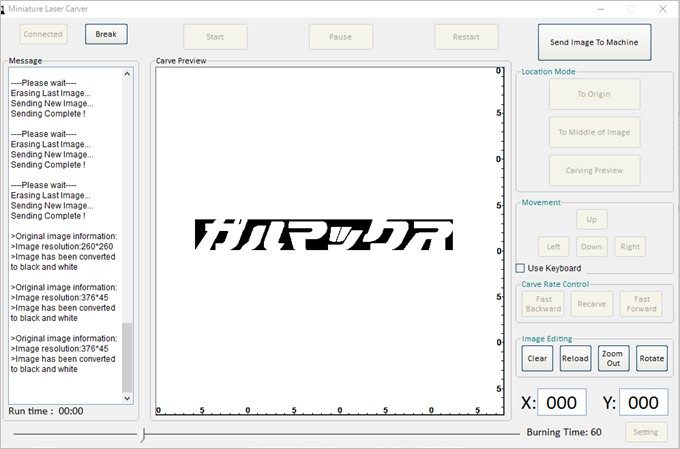Click the 'Image resolution:260*260' message line
The width and height of the screenshot is (680, 449).
62,246
